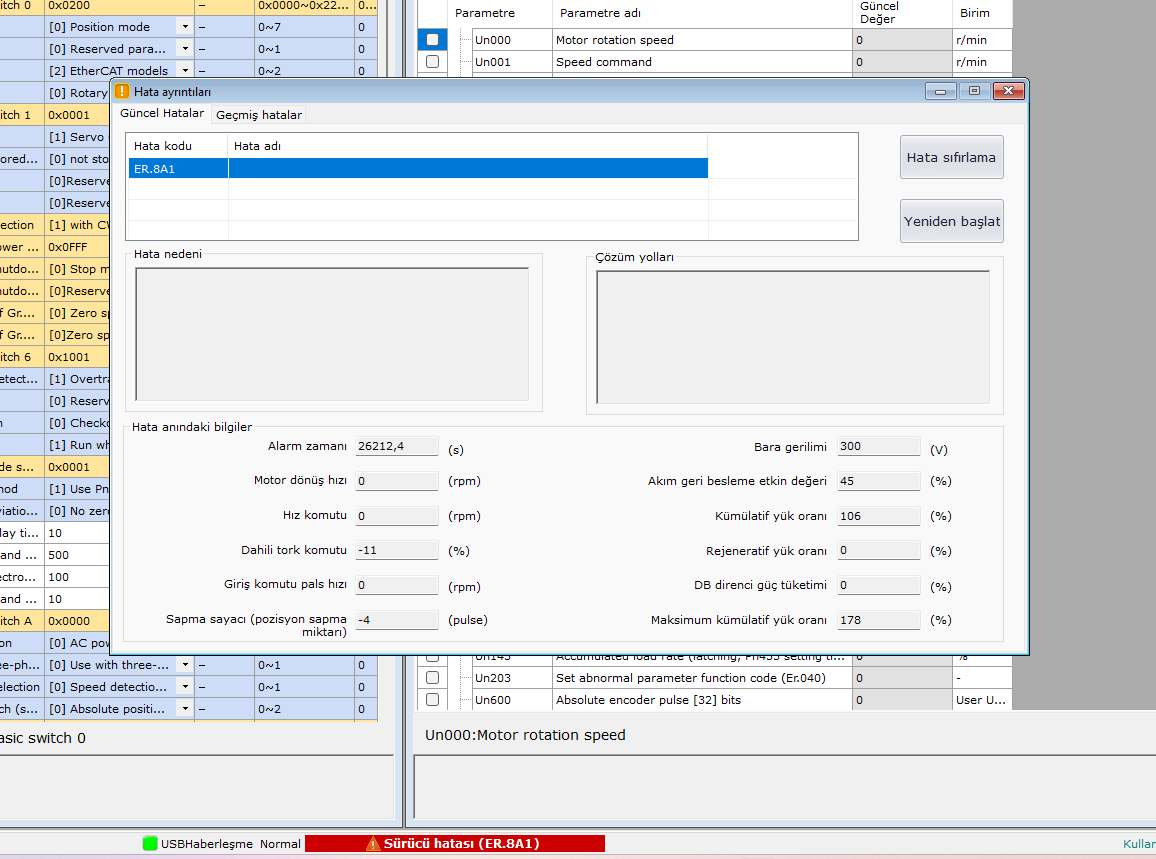Click the Yeniden başlat button
The width and height of the screenshot is (1156, 859).
(x=951, y=221)
